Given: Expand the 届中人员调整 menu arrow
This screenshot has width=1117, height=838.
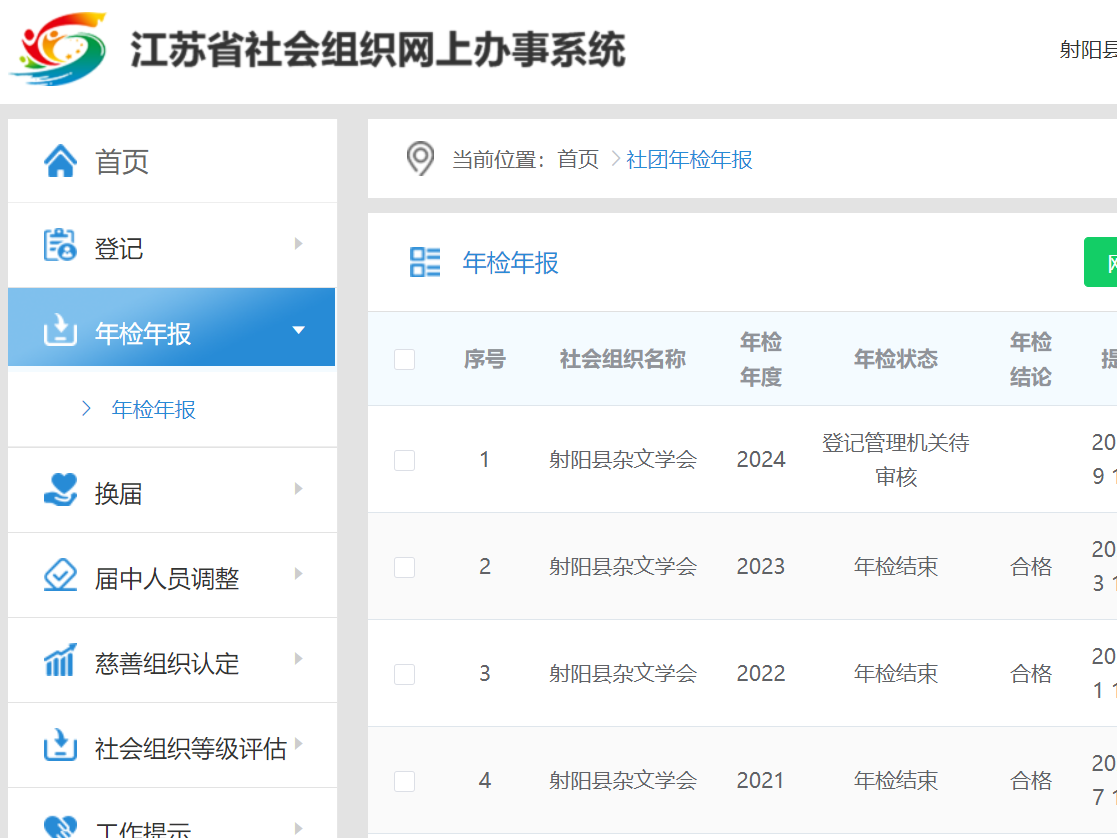Looking at the screenshot, I should (x=298, y=574).
